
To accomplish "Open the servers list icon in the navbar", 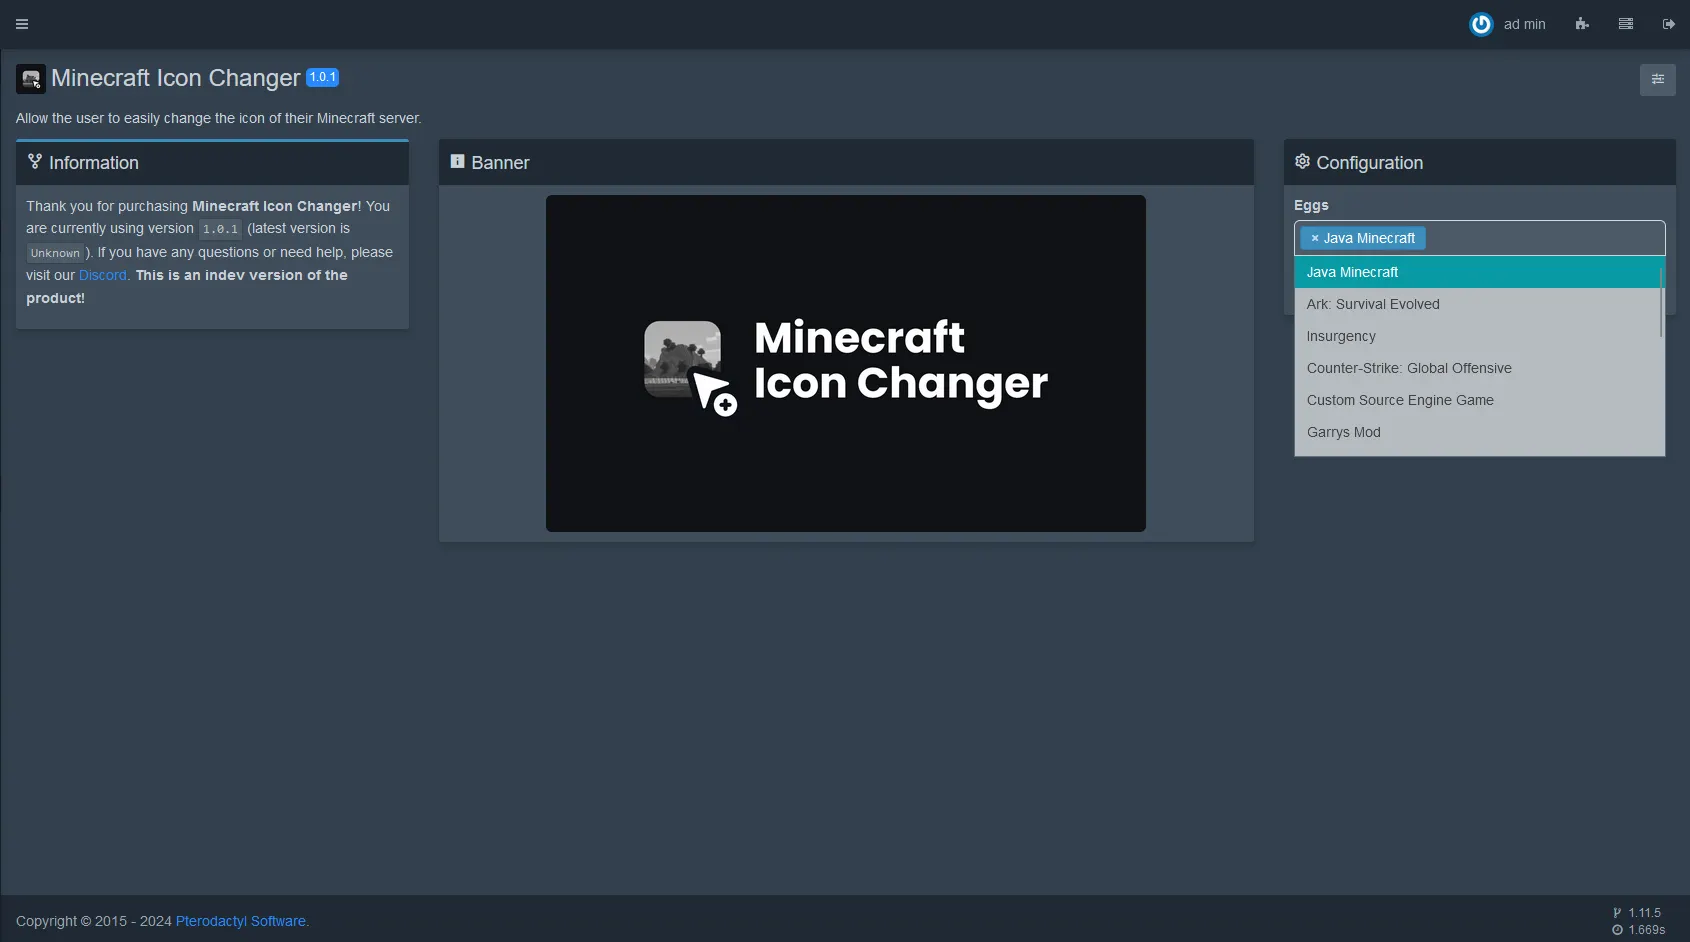I will pos(1625,23).
